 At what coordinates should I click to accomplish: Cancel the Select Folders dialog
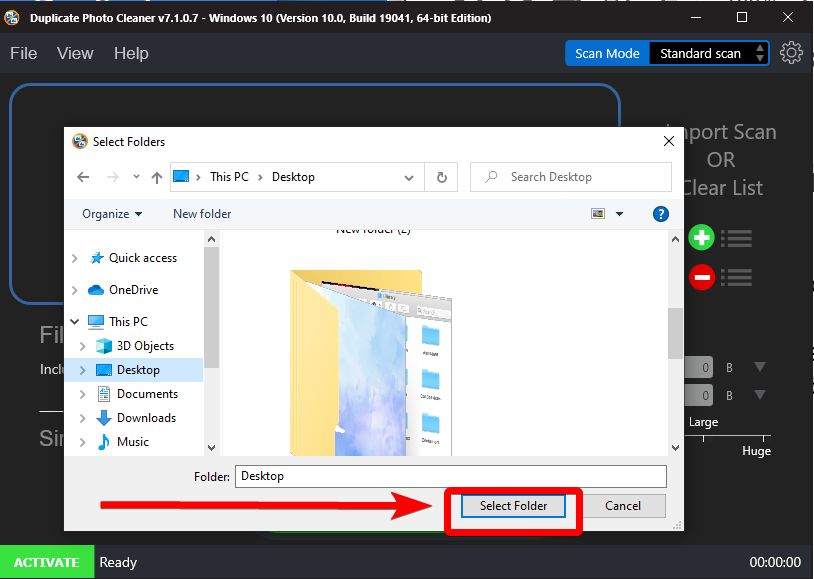click(622, 506)
